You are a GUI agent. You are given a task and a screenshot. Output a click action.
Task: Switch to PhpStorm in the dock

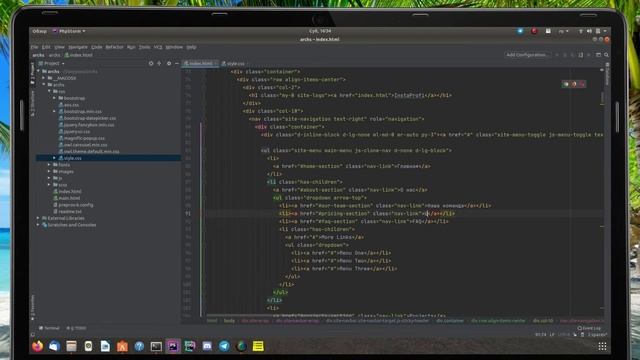(173, 346)
